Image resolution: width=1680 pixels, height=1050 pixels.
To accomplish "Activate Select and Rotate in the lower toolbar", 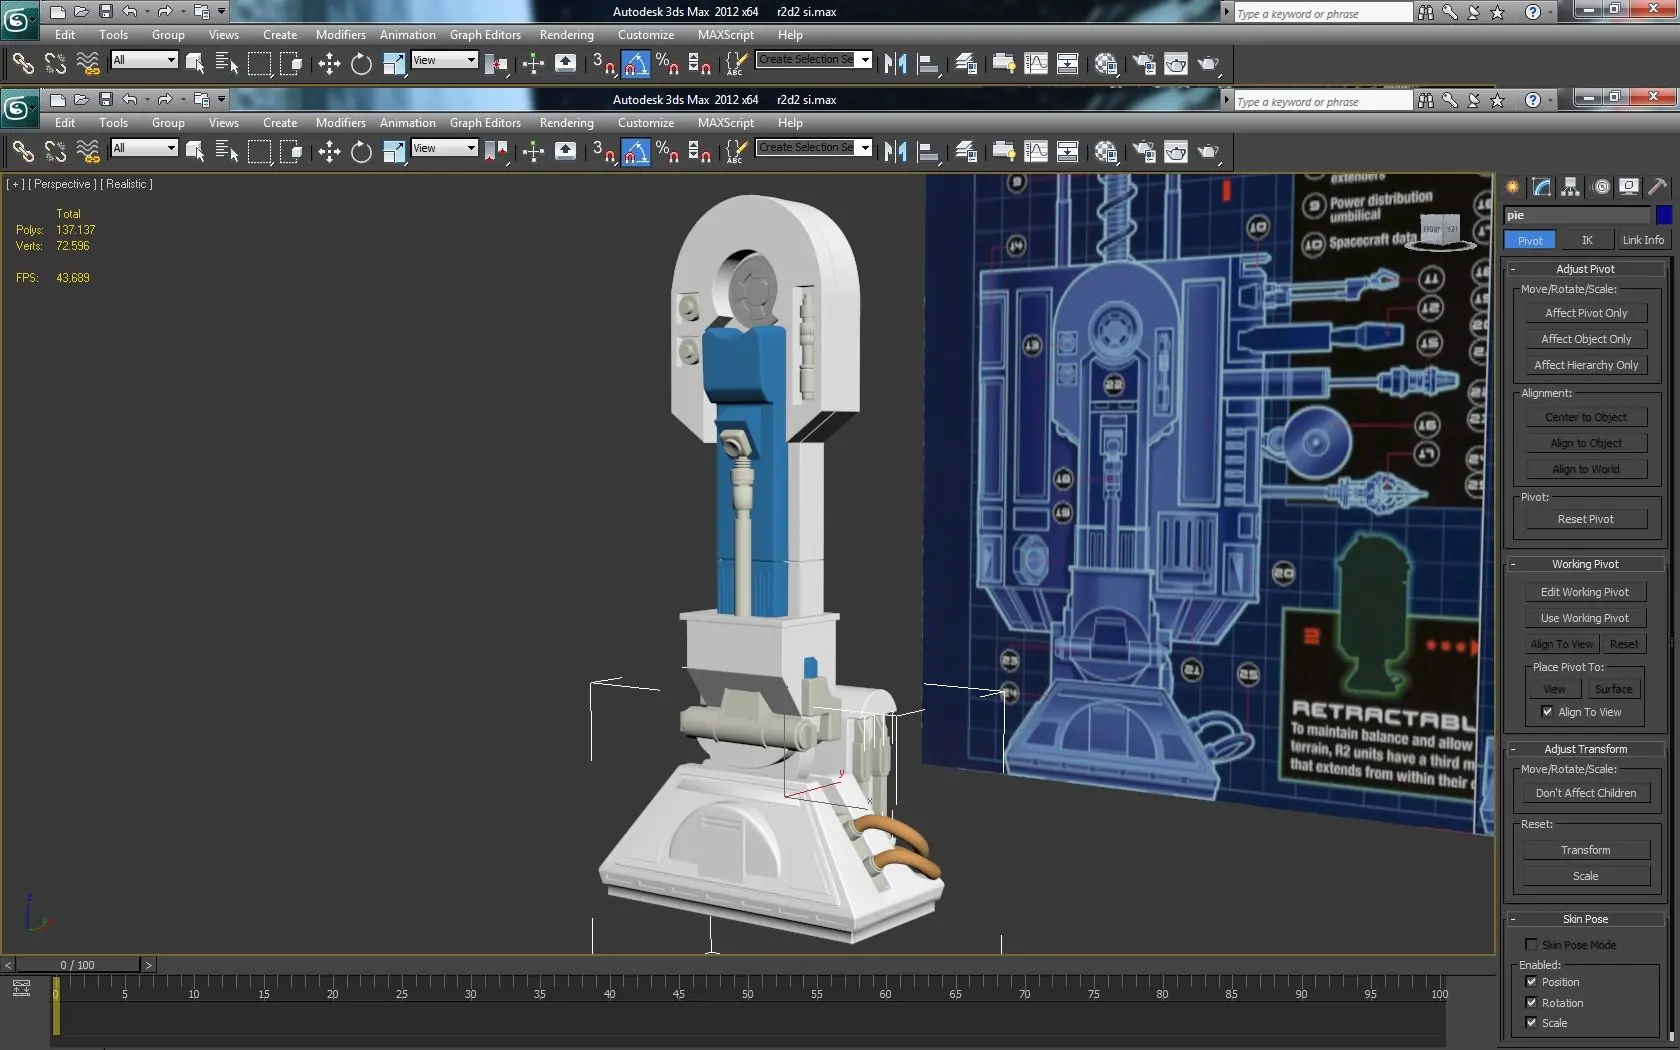I will [361, 152].
